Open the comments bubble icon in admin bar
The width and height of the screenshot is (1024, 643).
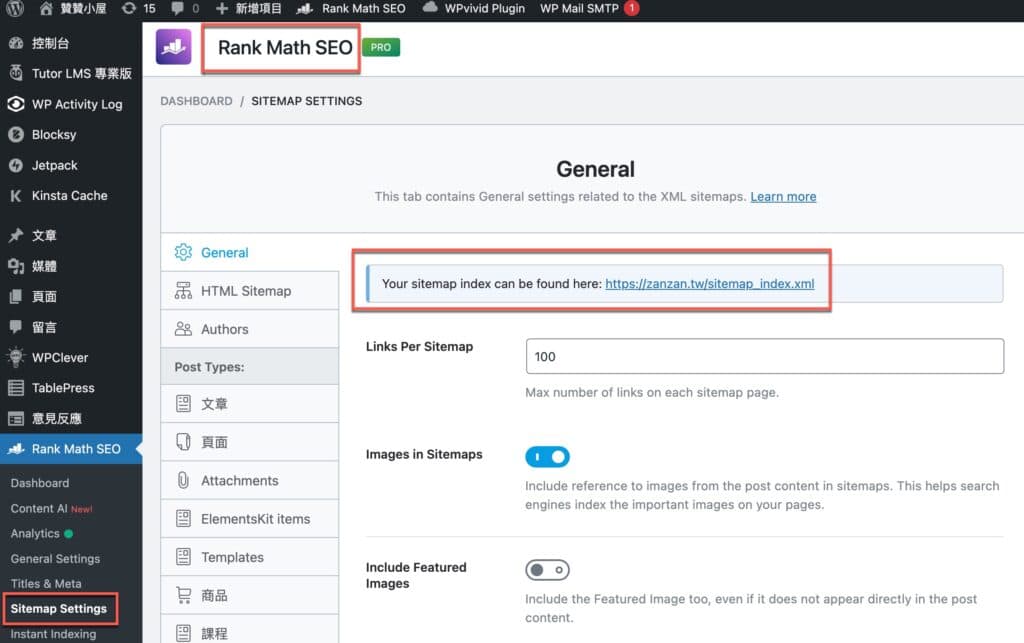178,8
